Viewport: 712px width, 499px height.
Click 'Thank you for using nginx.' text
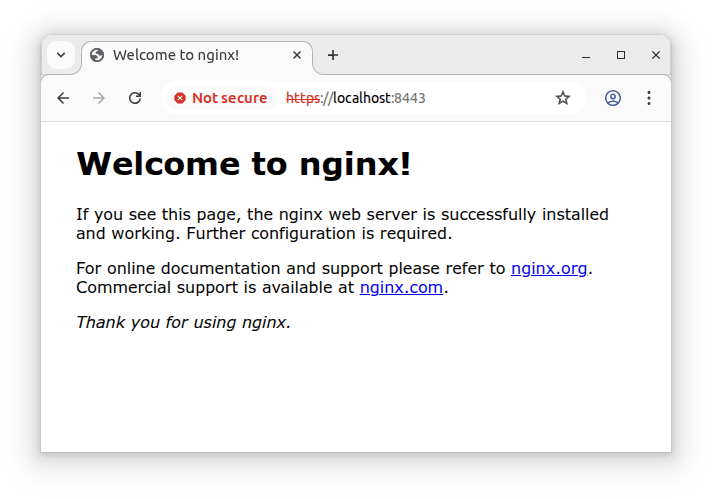point(183,322)
